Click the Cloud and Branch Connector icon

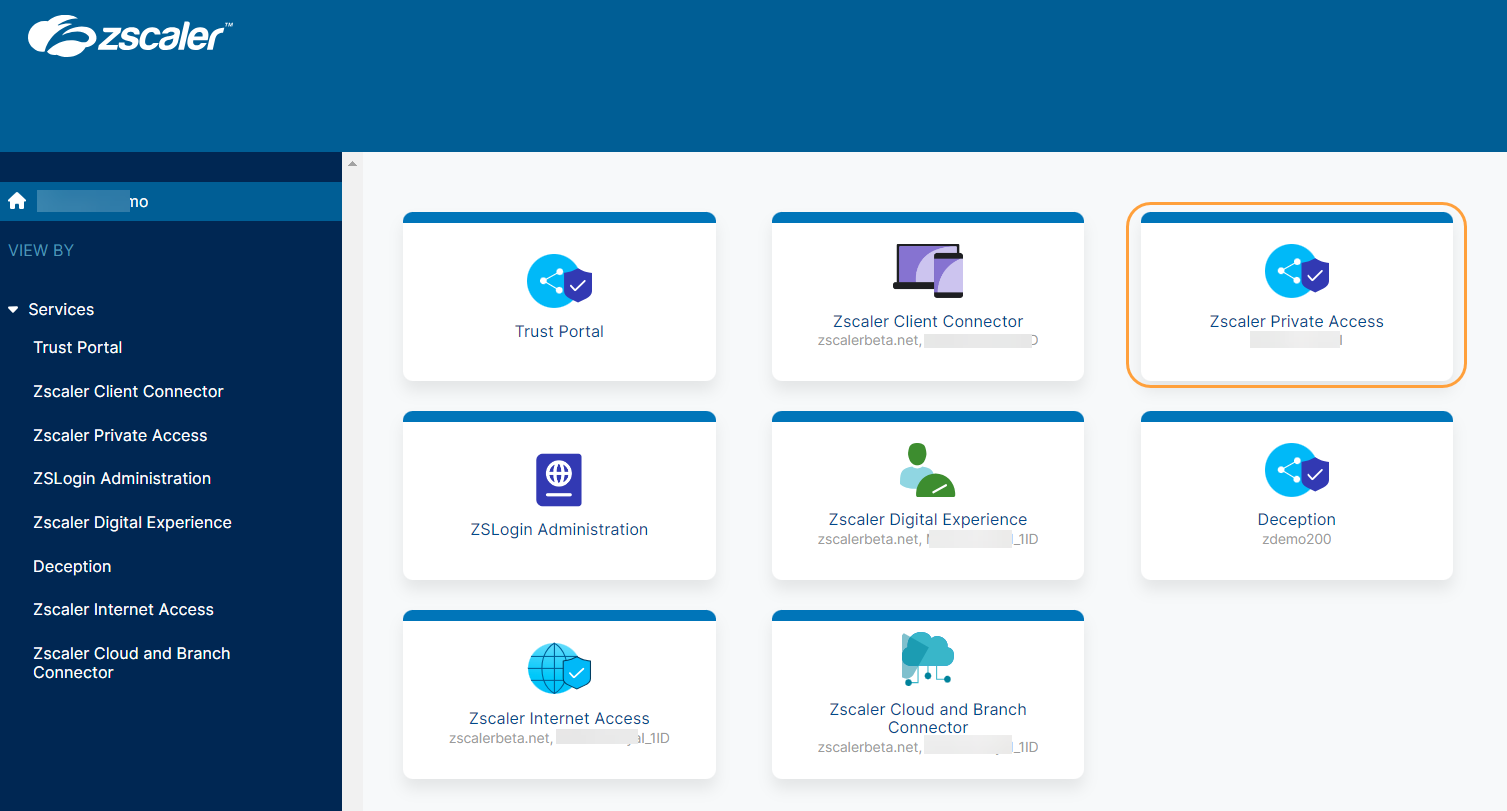927,659
